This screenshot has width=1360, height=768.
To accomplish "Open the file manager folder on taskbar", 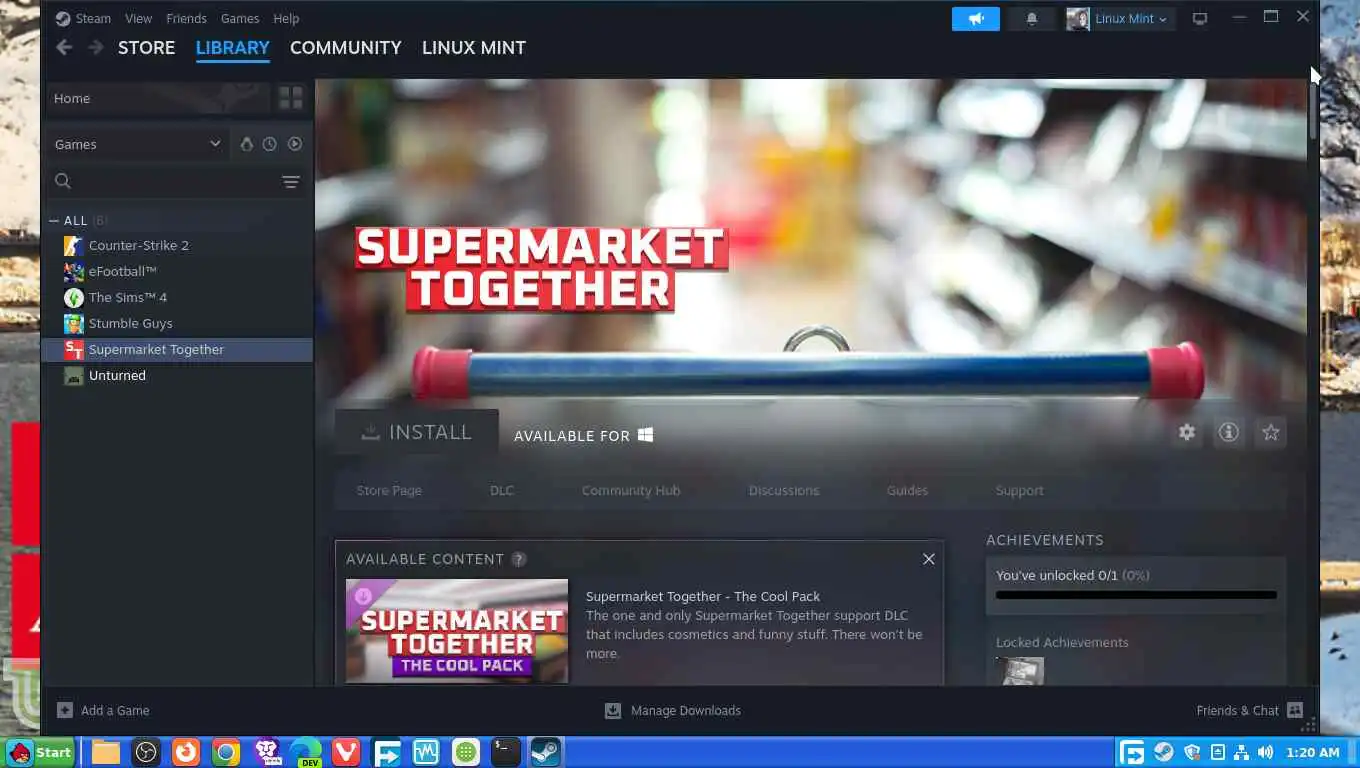I will pos(106,752).
